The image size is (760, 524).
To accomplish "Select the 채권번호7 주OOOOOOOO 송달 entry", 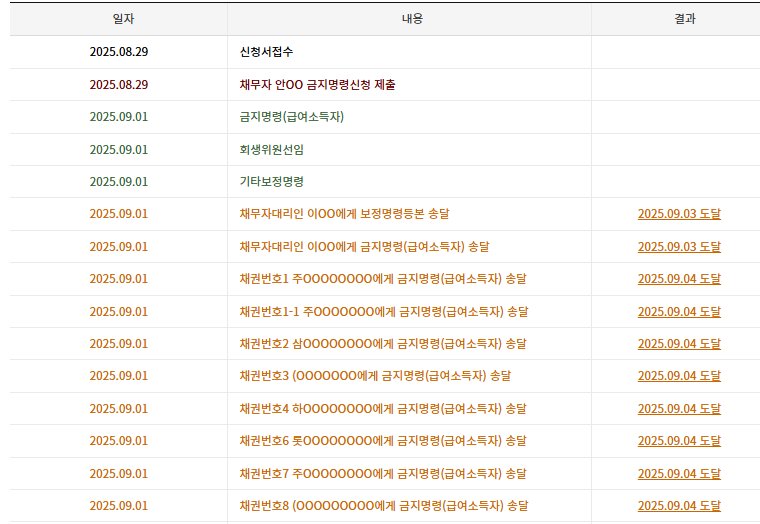I will pyautogui.click(x=383, y=474).
